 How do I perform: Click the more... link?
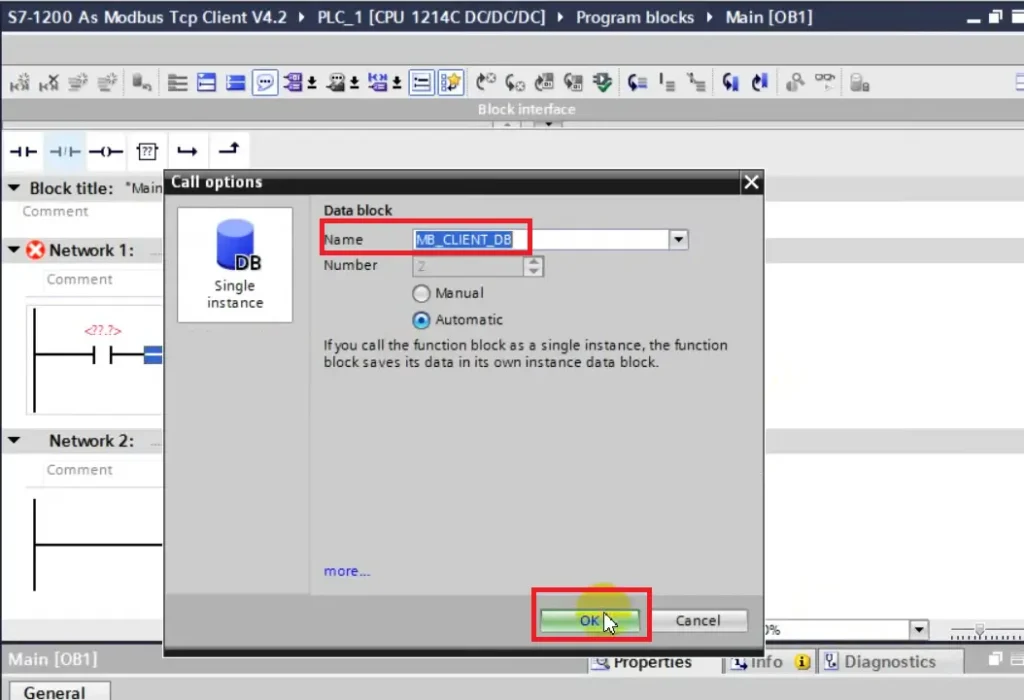pyautogui.click(x=346, y=571)
